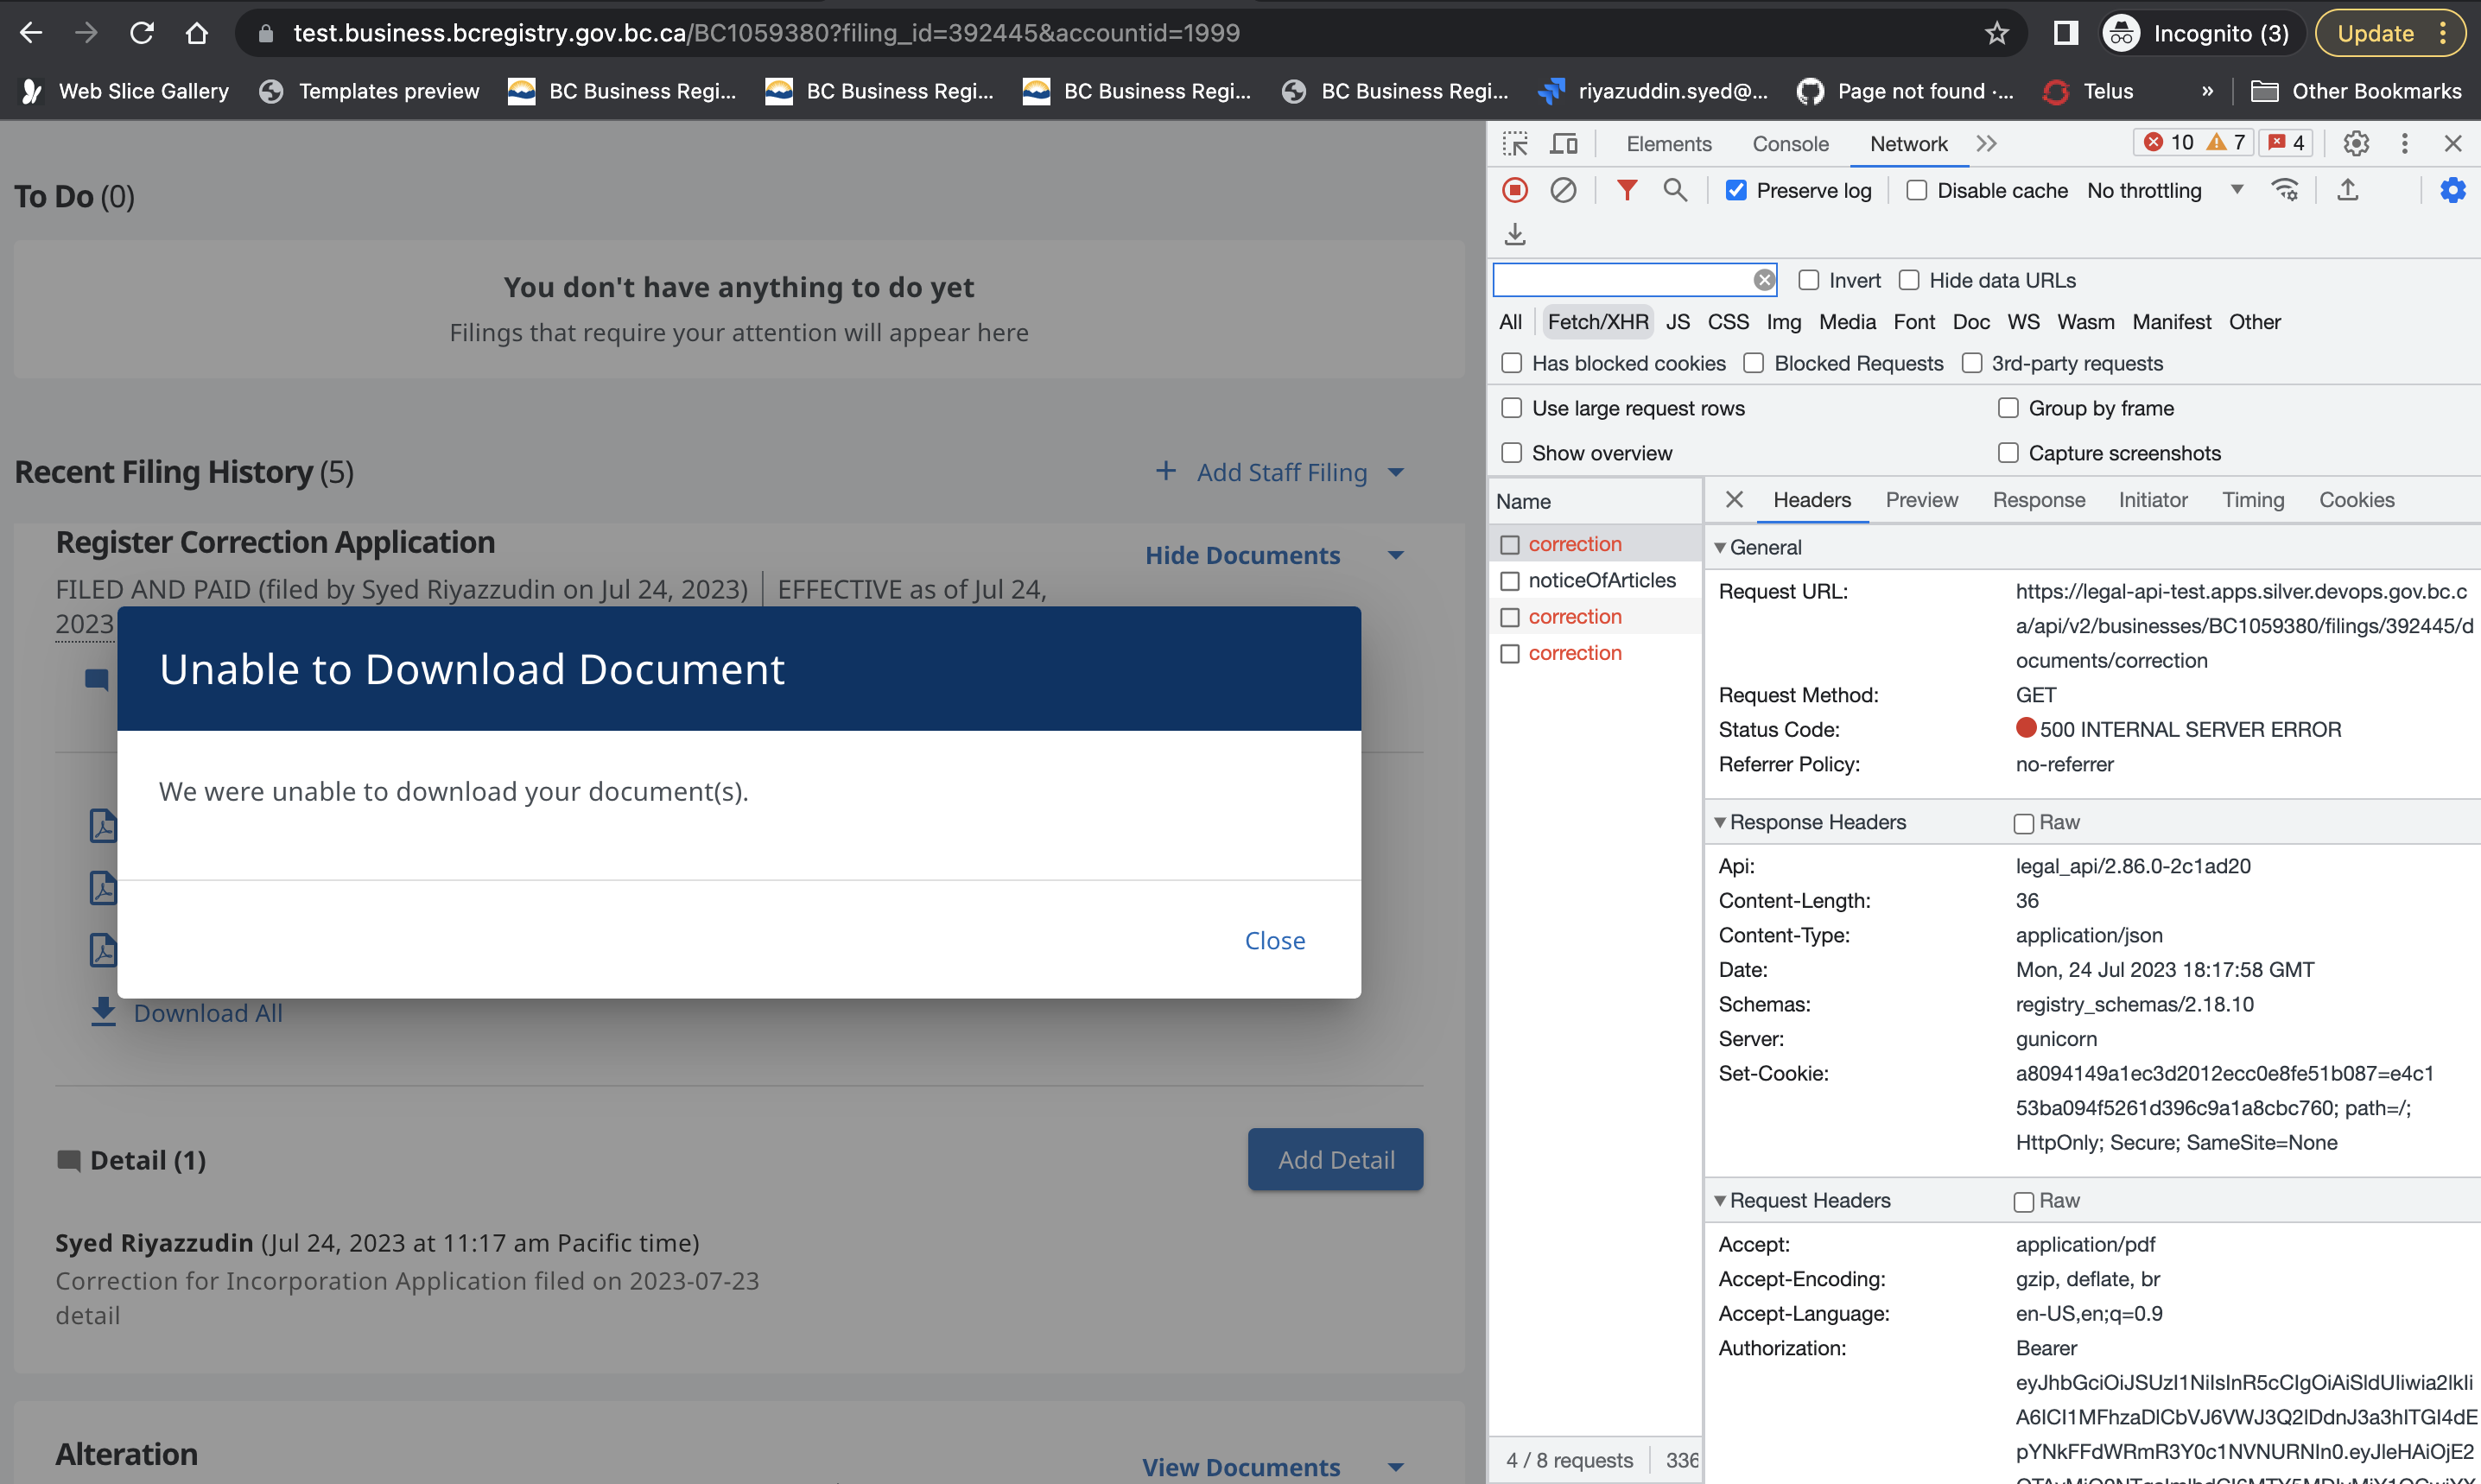Toggle the browser side panel icon
Screen dimensions: 2481x1484
coord(2065,33)
